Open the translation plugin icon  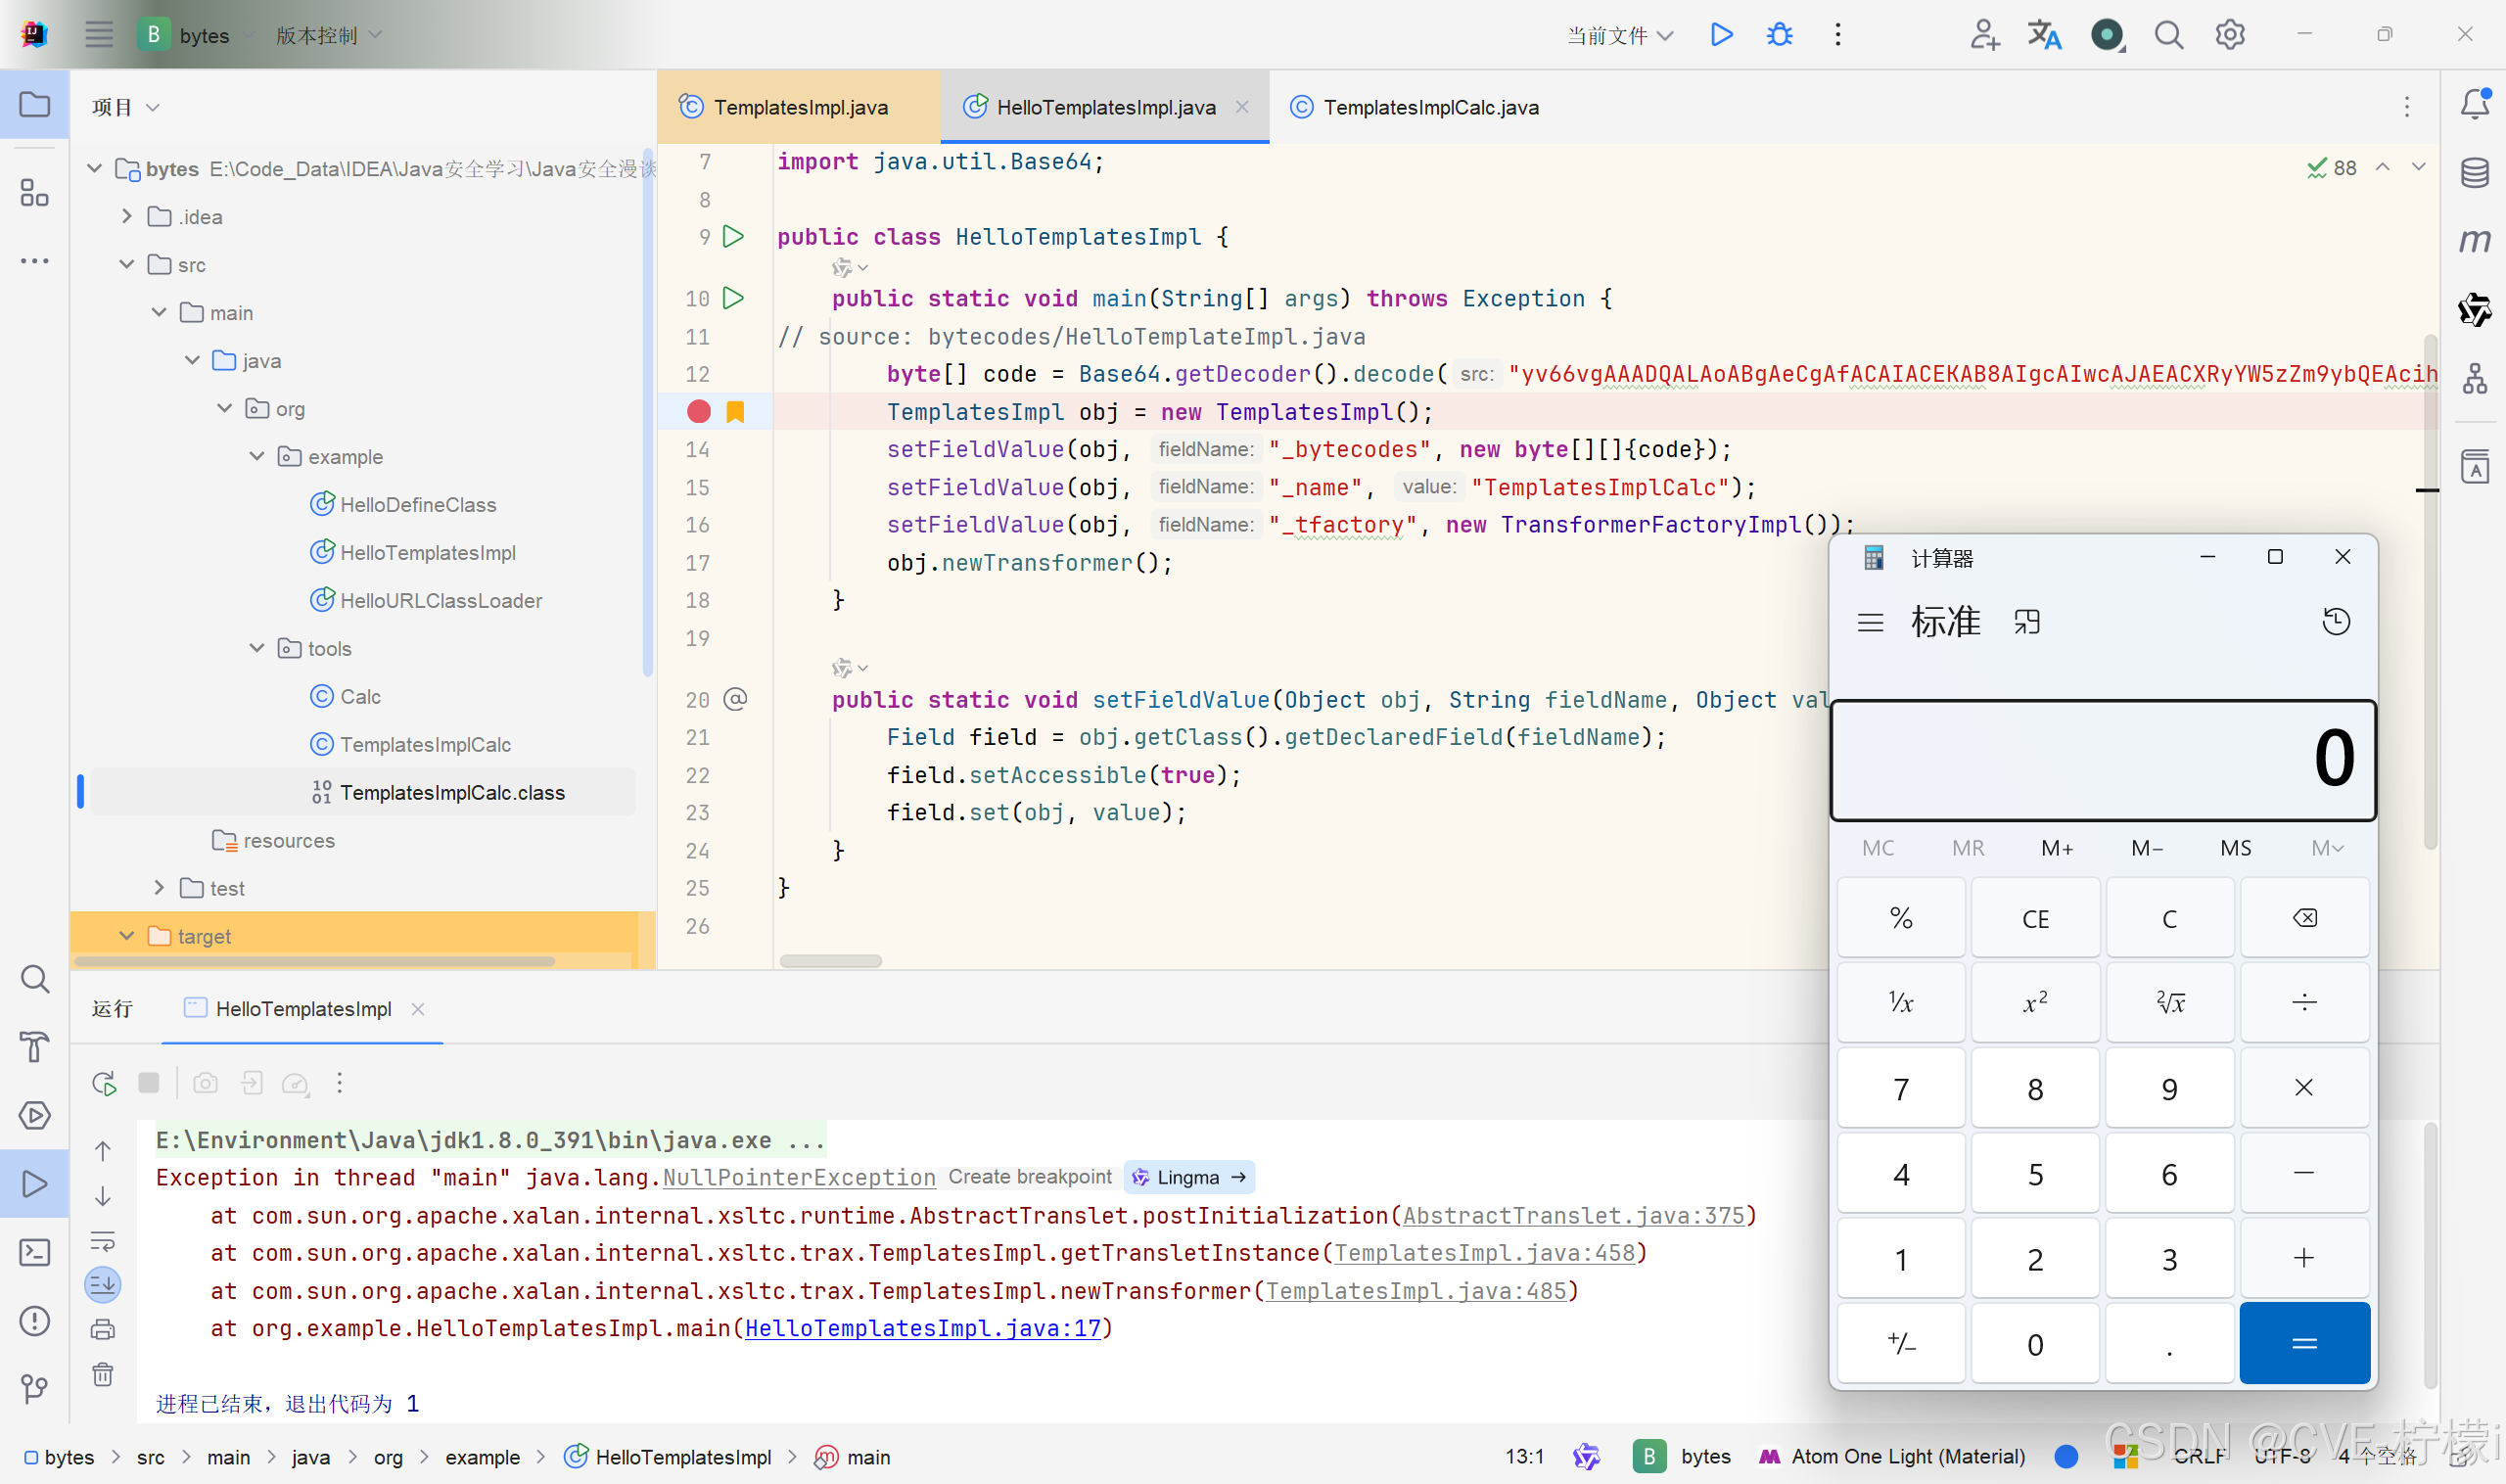(x=2044, y=35)
